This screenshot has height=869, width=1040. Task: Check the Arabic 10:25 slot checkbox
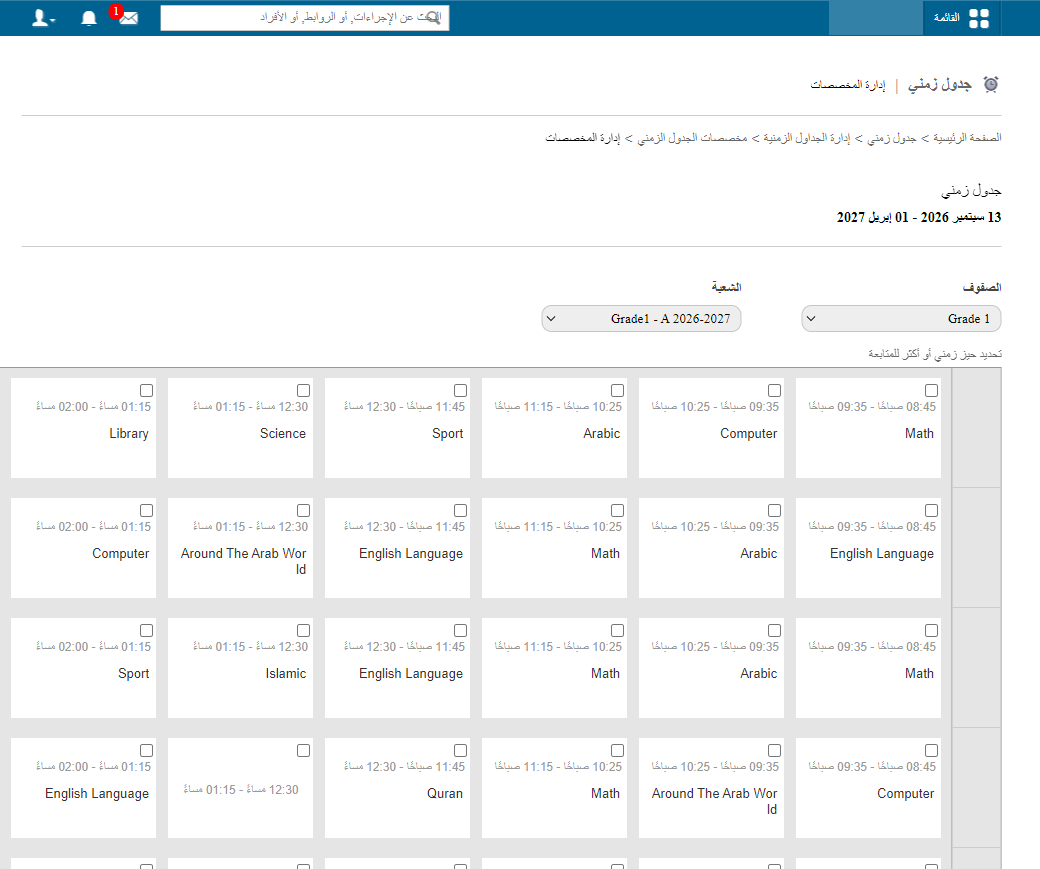pos(618,391)
